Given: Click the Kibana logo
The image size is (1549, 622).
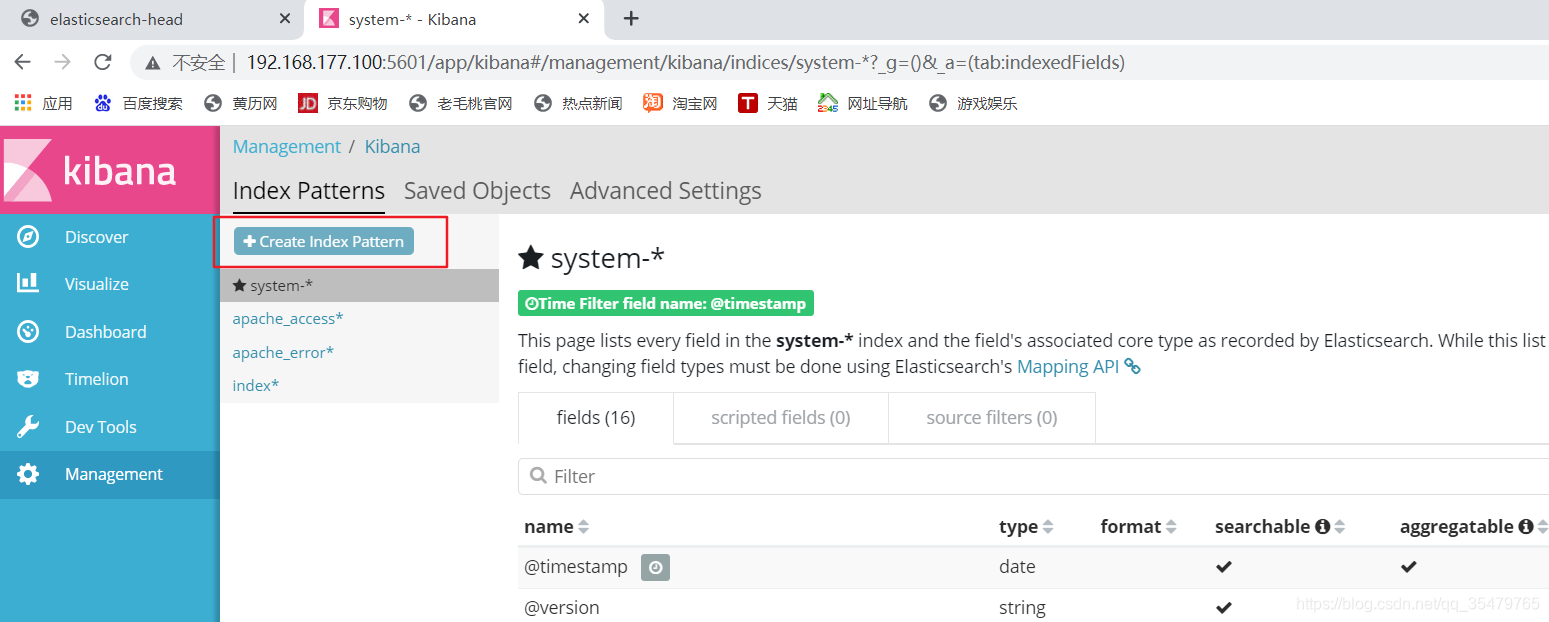Looking at the screenshot, I should (90, 170).
